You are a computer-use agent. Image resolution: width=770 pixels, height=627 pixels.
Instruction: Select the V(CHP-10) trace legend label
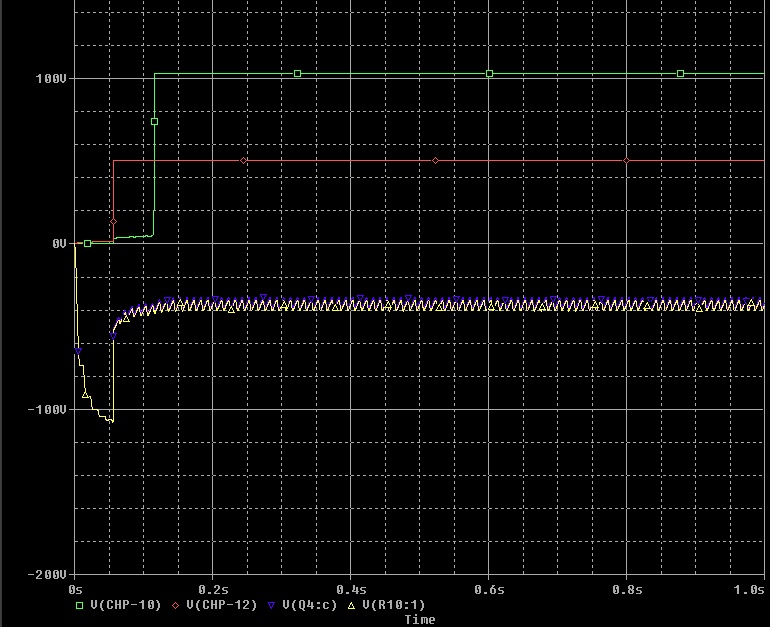click(126, 605)
